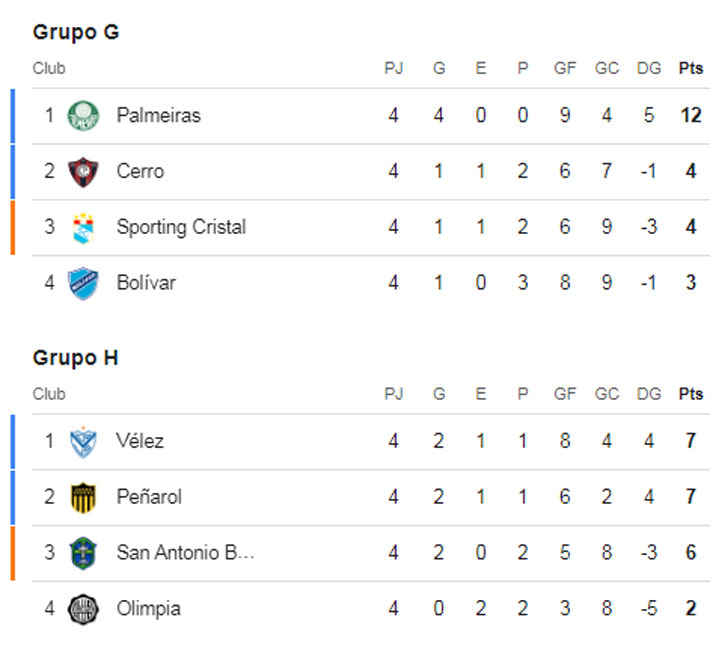Click the PJ column header in Grupo G
The width and height of the screenshot is (710, 659).
(x=394, y=69)
